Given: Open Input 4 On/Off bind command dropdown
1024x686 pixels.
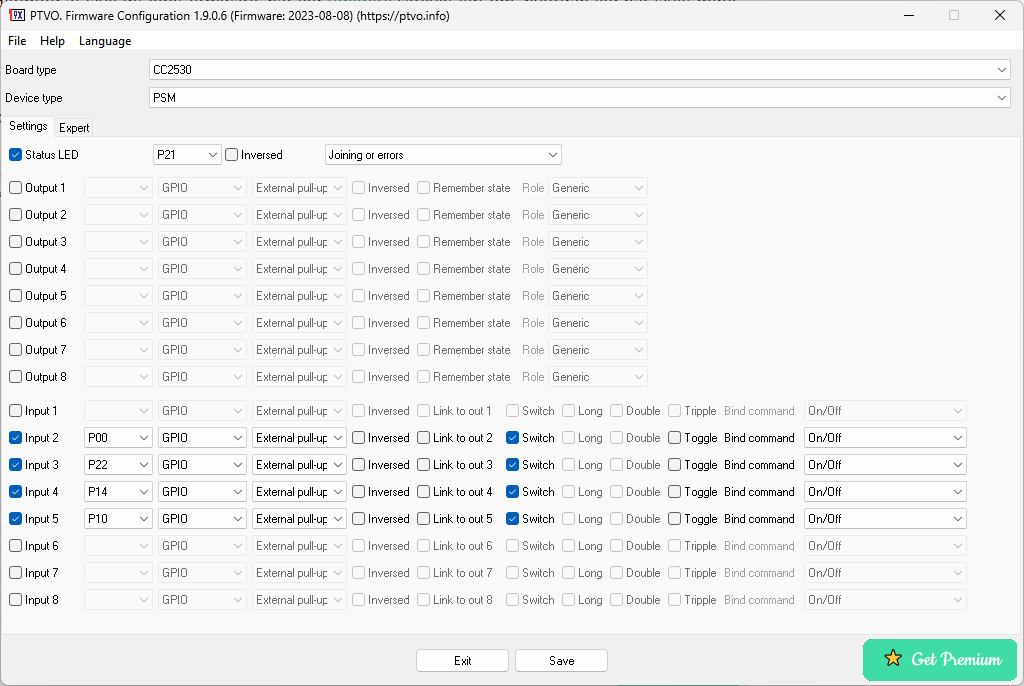Looking at the screenshot, I should point(885,492).
